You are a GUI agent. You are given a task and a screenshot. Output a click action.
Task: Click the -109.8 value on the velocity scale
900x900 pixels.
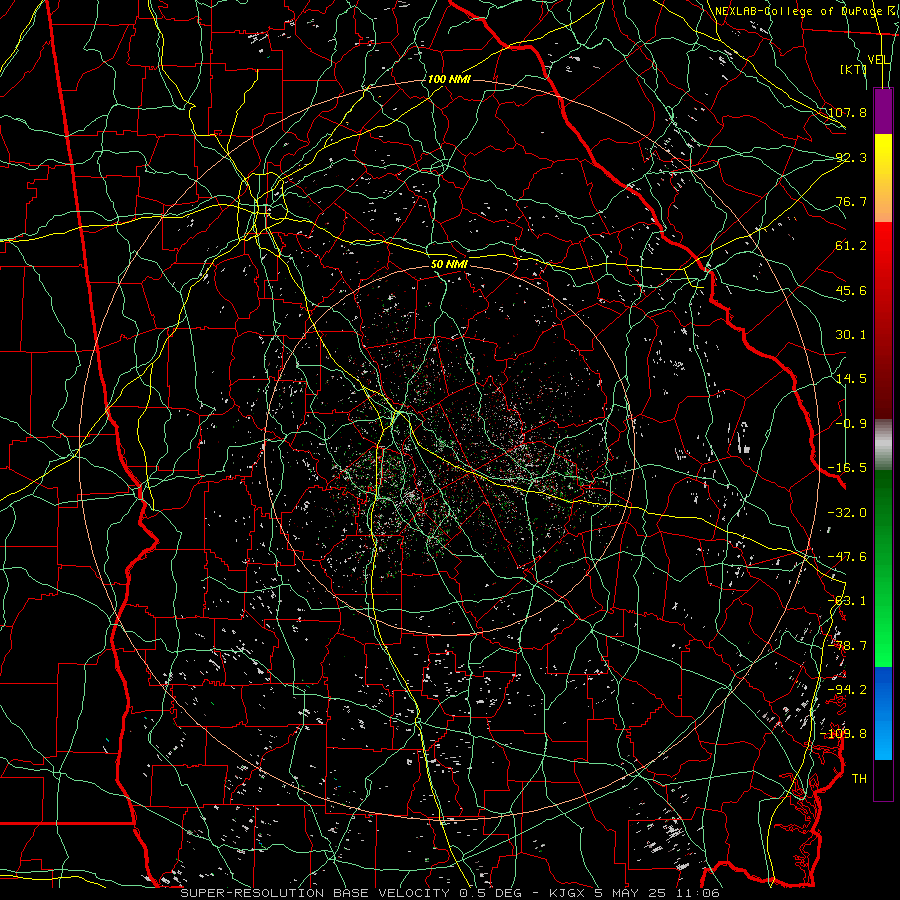point(844,734)
